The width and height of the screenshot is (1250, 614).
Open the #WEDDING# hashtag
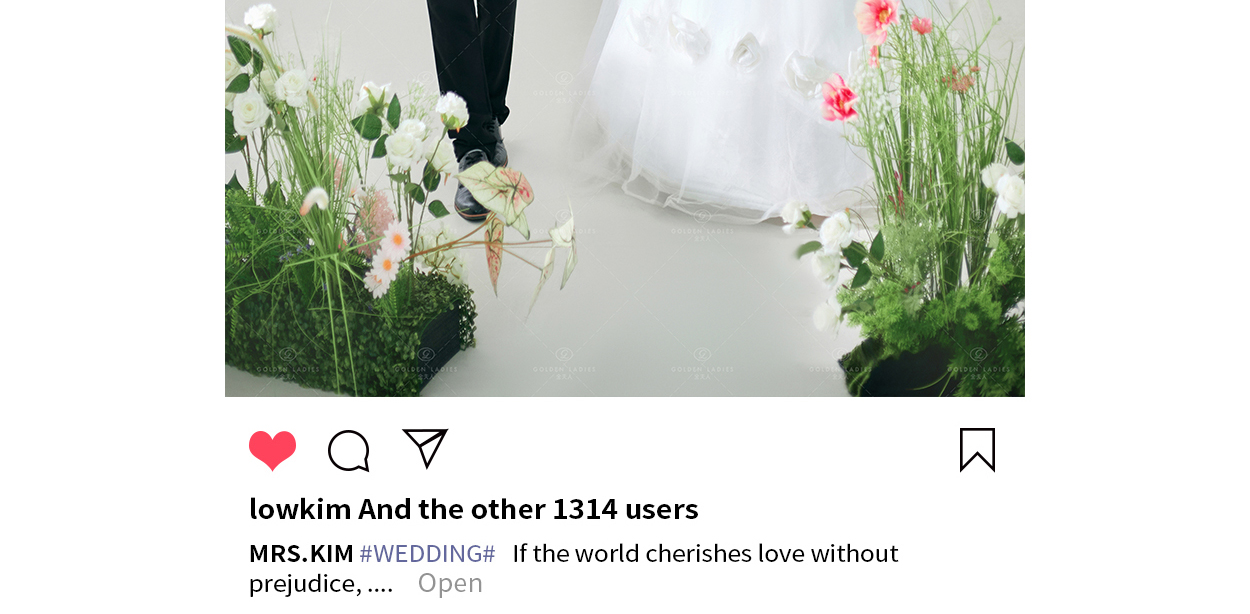427,553
